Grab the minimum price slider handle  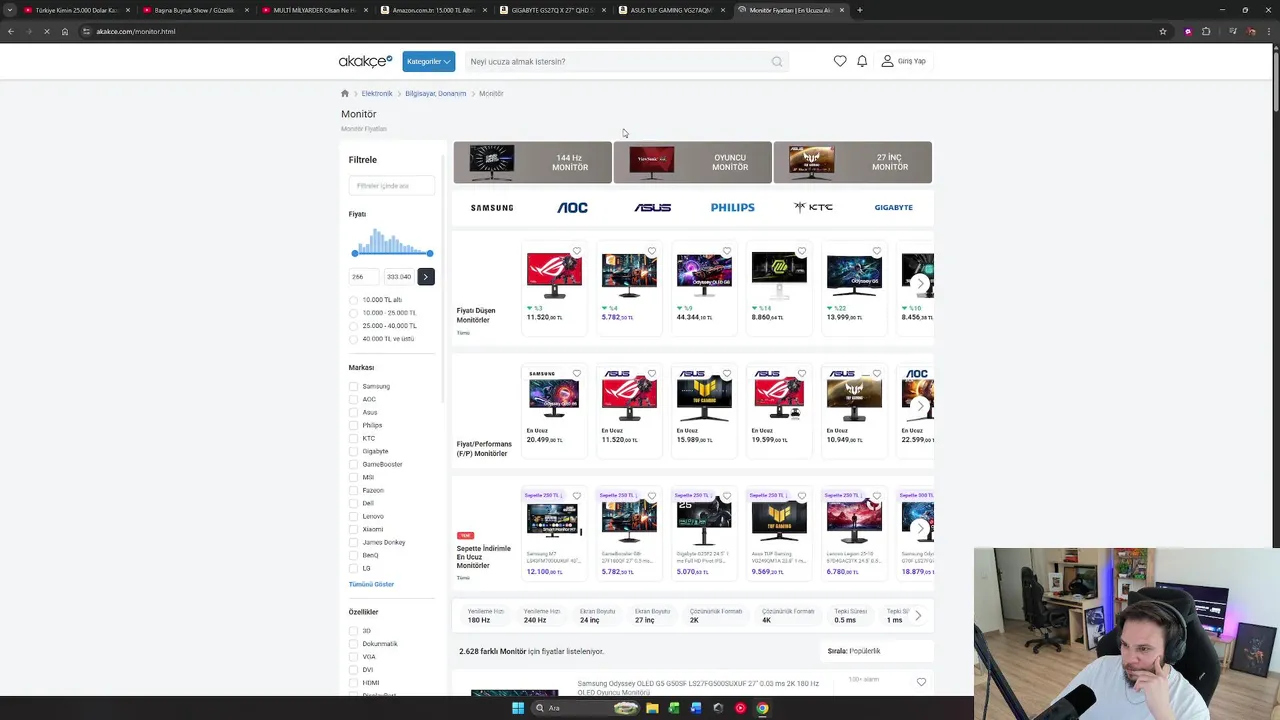click(x=355, y=253)
